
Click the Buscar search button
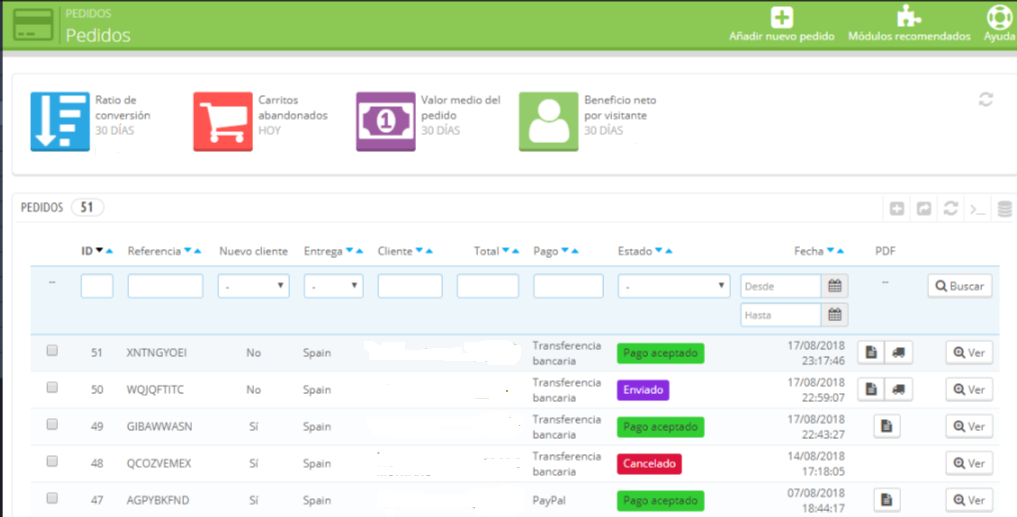click(960, 286)
